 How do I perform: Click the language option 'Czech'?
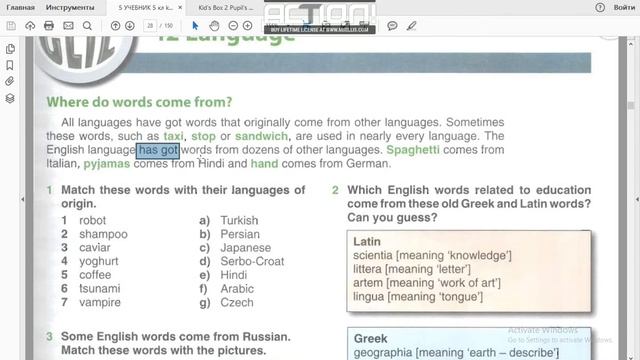237,302
